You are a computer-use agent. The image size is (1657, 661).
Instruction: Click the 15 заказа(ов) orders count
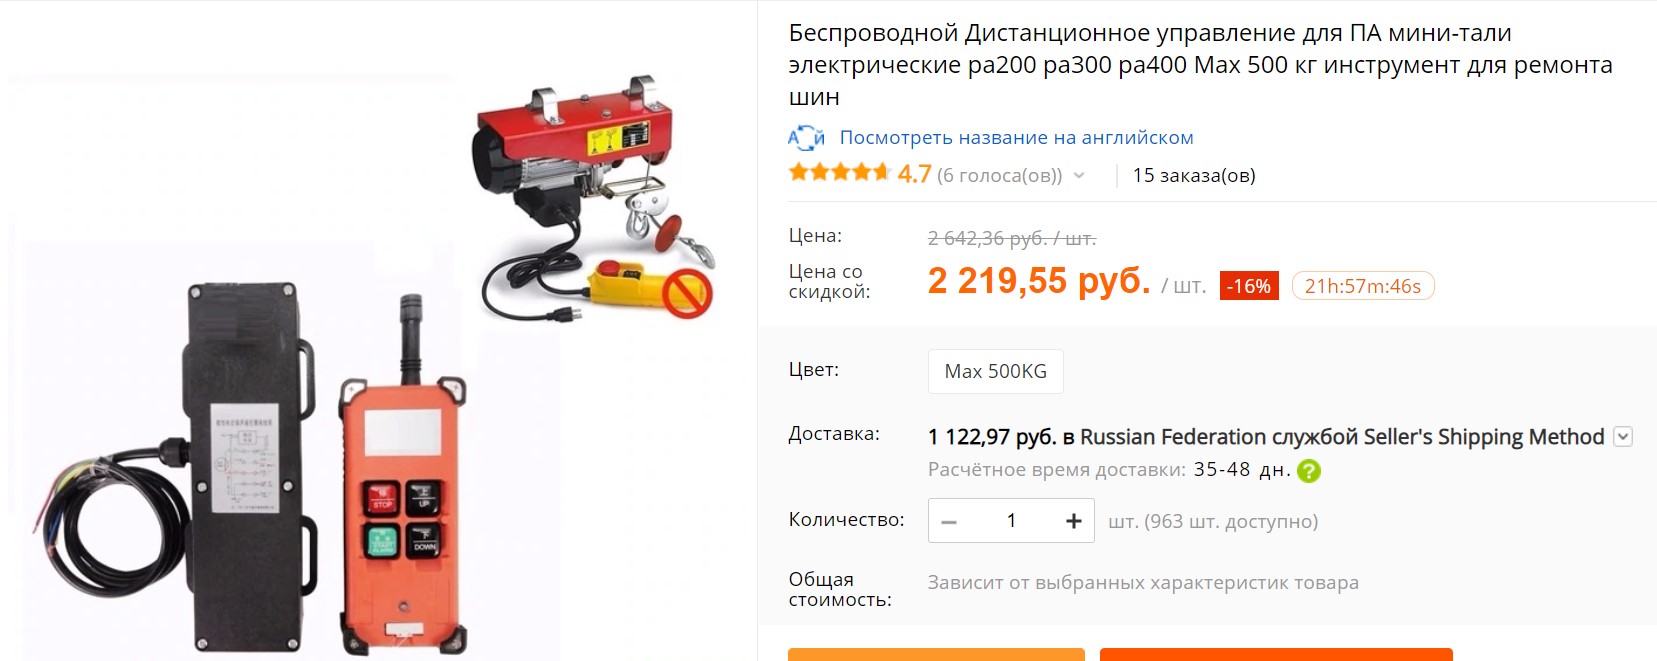pos(1194,176)
